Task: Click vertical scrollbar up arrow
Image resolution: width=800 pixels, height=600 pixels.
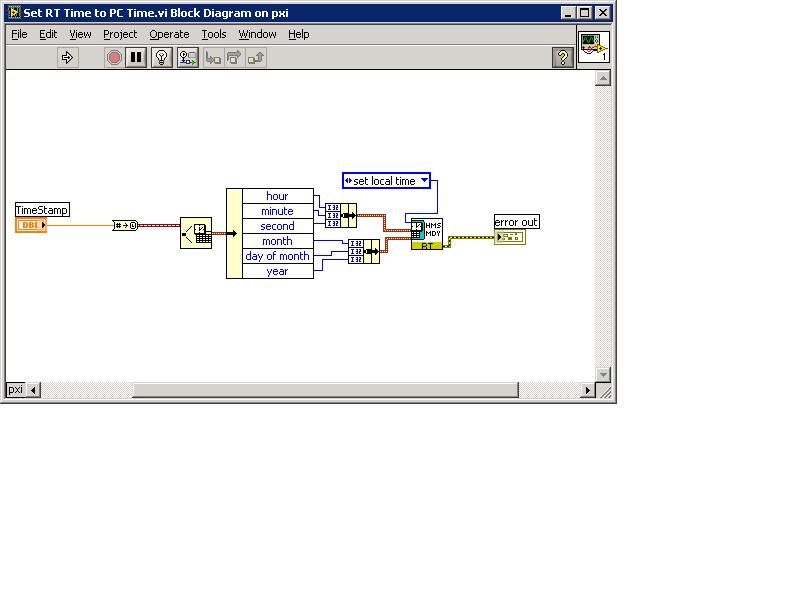Action: [x=603, y=78]
